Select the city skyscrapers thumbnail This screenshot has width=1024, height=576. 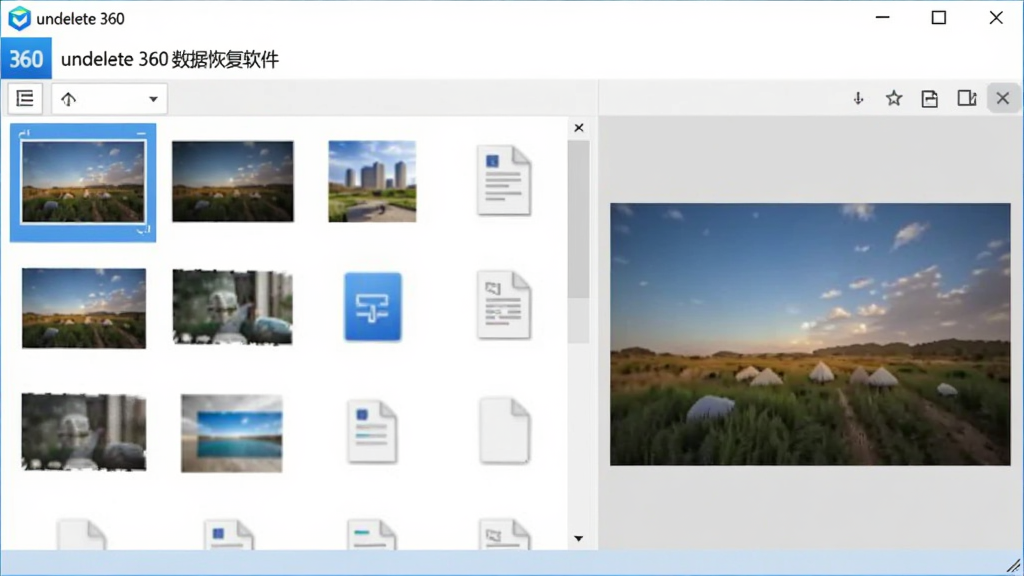point(372,182)
